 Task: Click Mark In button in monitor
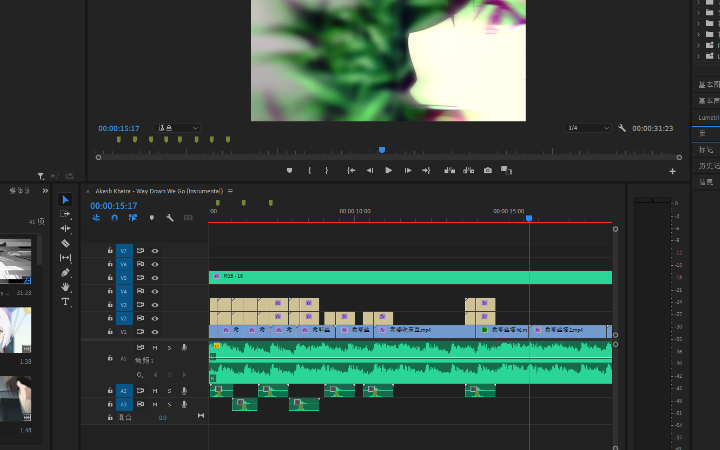pos(309,170)
